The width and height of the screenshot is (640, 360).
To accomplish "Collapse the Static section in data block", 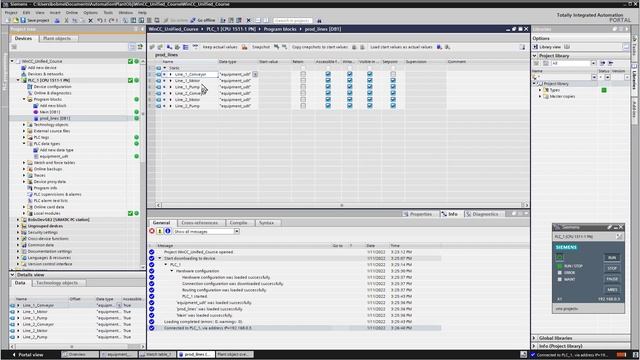I will coord(165,68).
